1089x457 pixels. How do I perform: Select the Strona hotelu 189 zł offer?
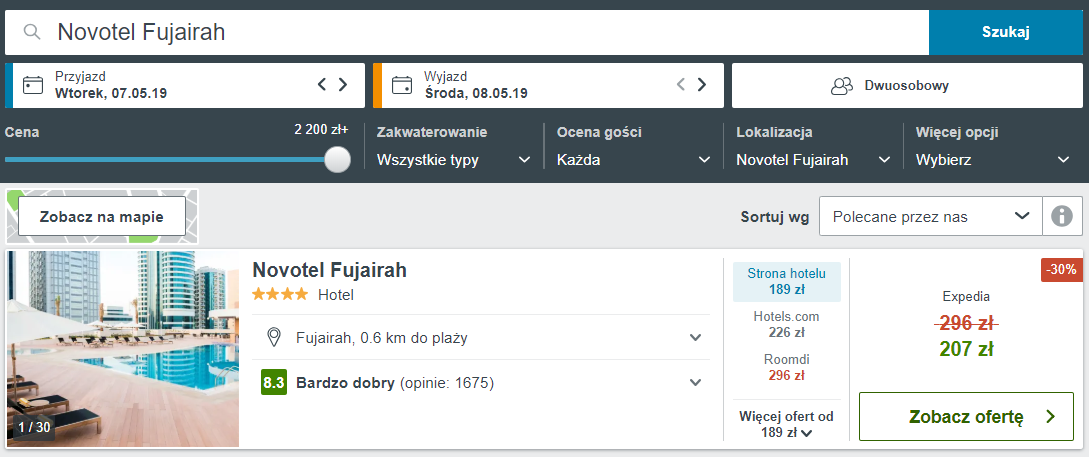click(786, 281)
